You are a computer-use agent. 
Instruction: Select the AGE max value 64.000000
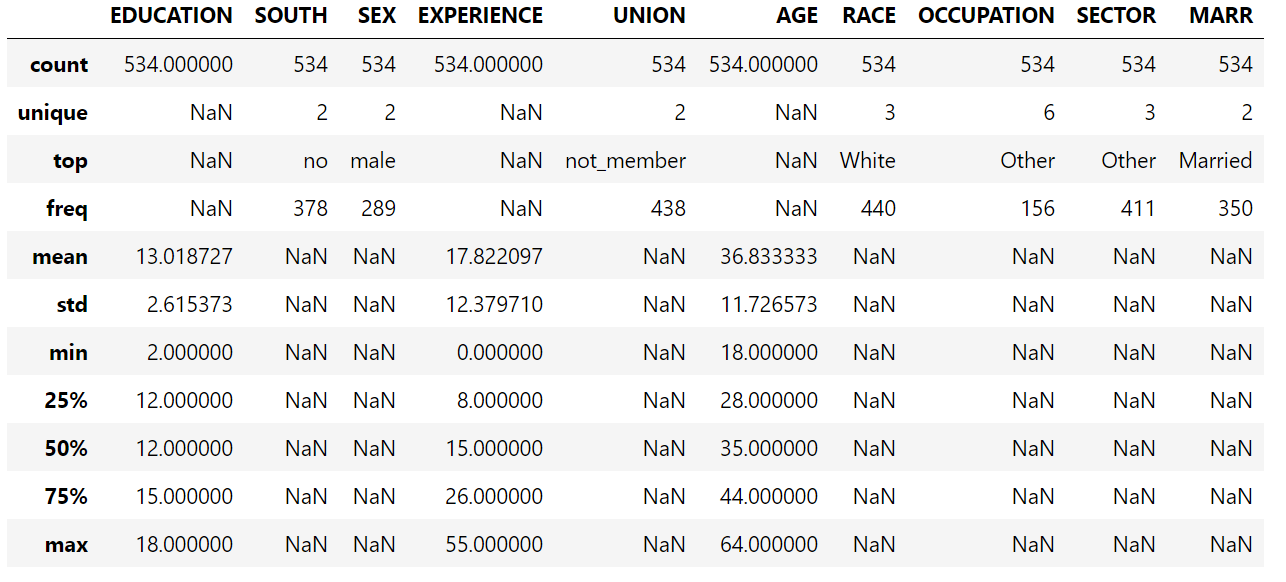click(x=769, y=545)
